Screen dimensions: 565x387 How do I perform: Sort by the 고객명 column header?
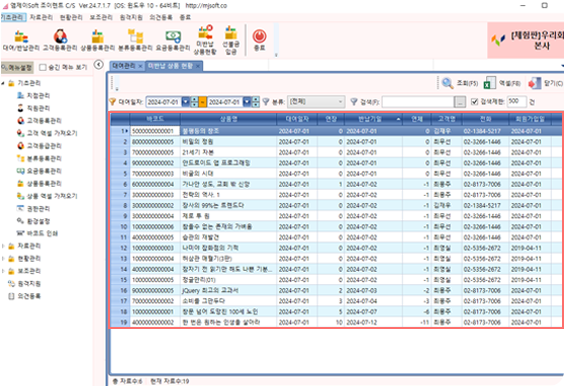(x=446, y=119)
